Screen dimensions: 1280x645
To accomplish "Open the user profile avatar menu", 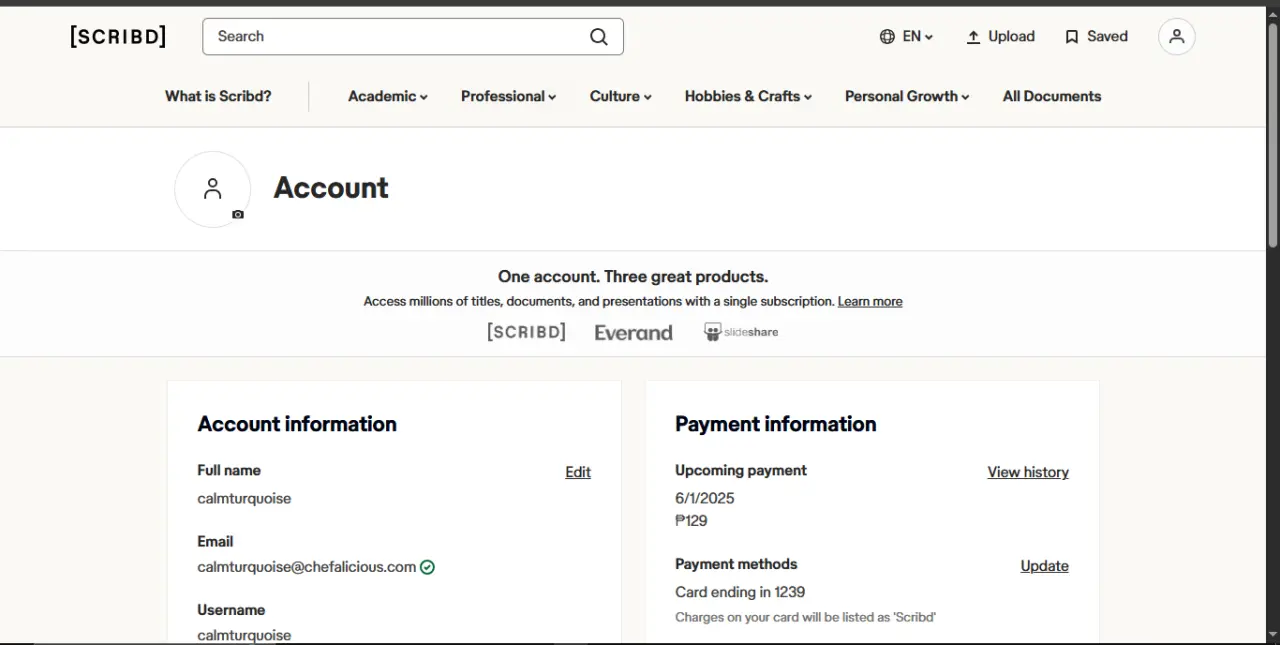I will [1177, 37].
